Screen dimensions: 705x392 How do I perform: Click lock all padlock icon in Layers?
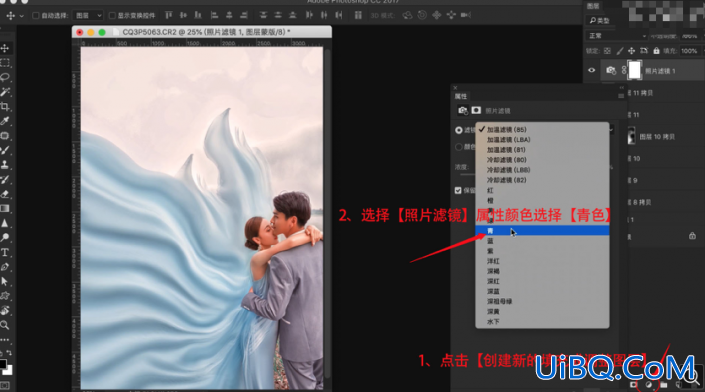656,51
